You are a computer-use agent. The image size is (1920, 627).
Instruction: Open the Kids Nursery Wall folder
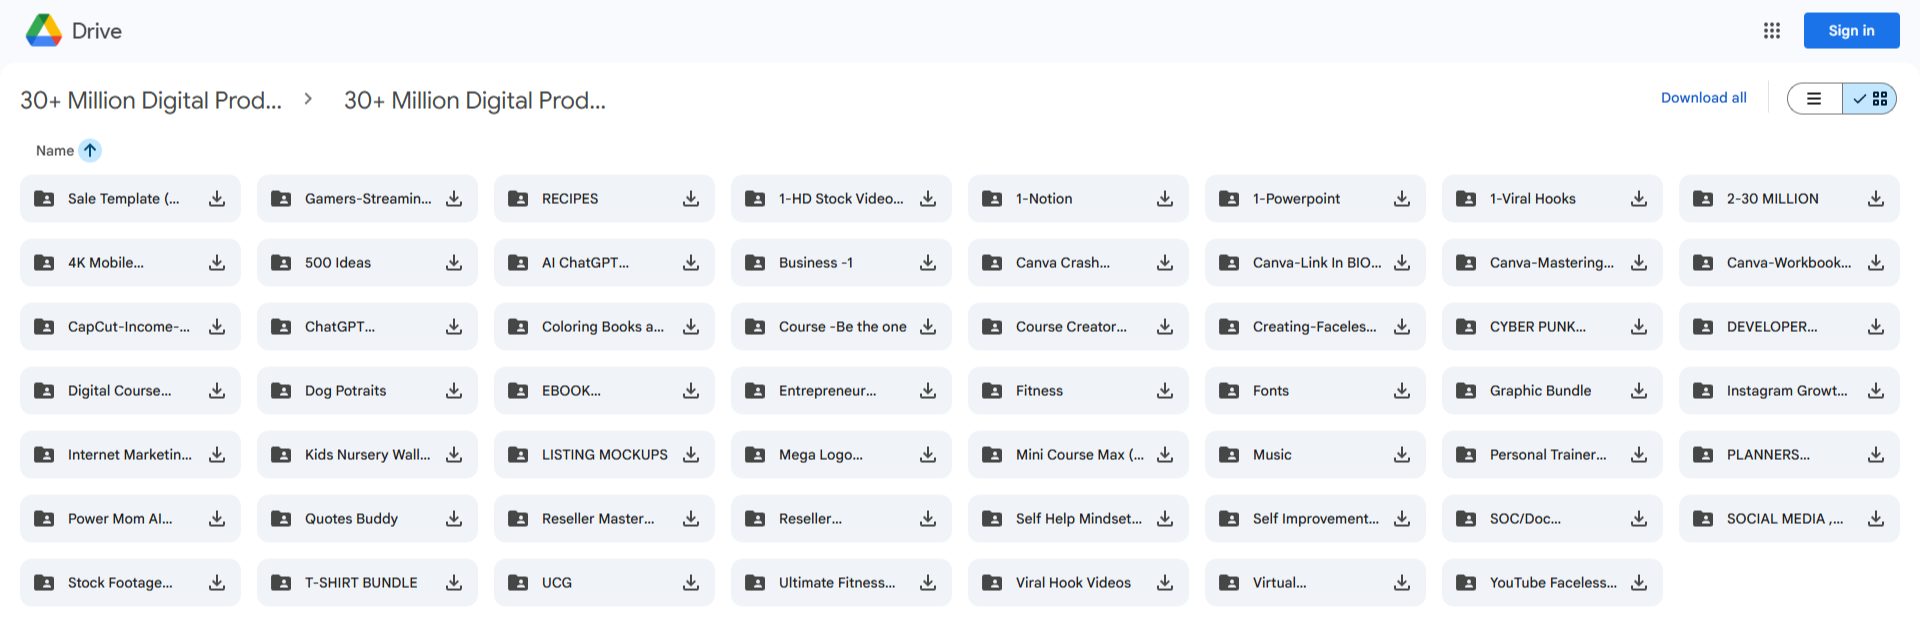pos(367,455)
